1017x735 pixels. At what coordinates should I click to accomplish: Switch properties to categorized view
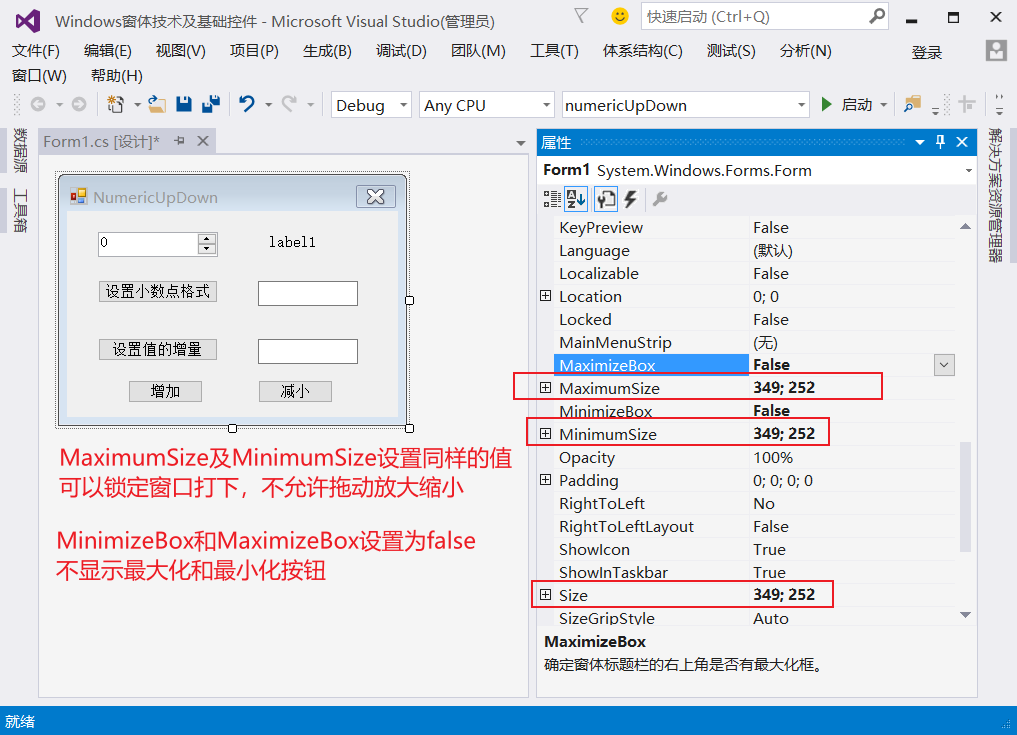552,199
